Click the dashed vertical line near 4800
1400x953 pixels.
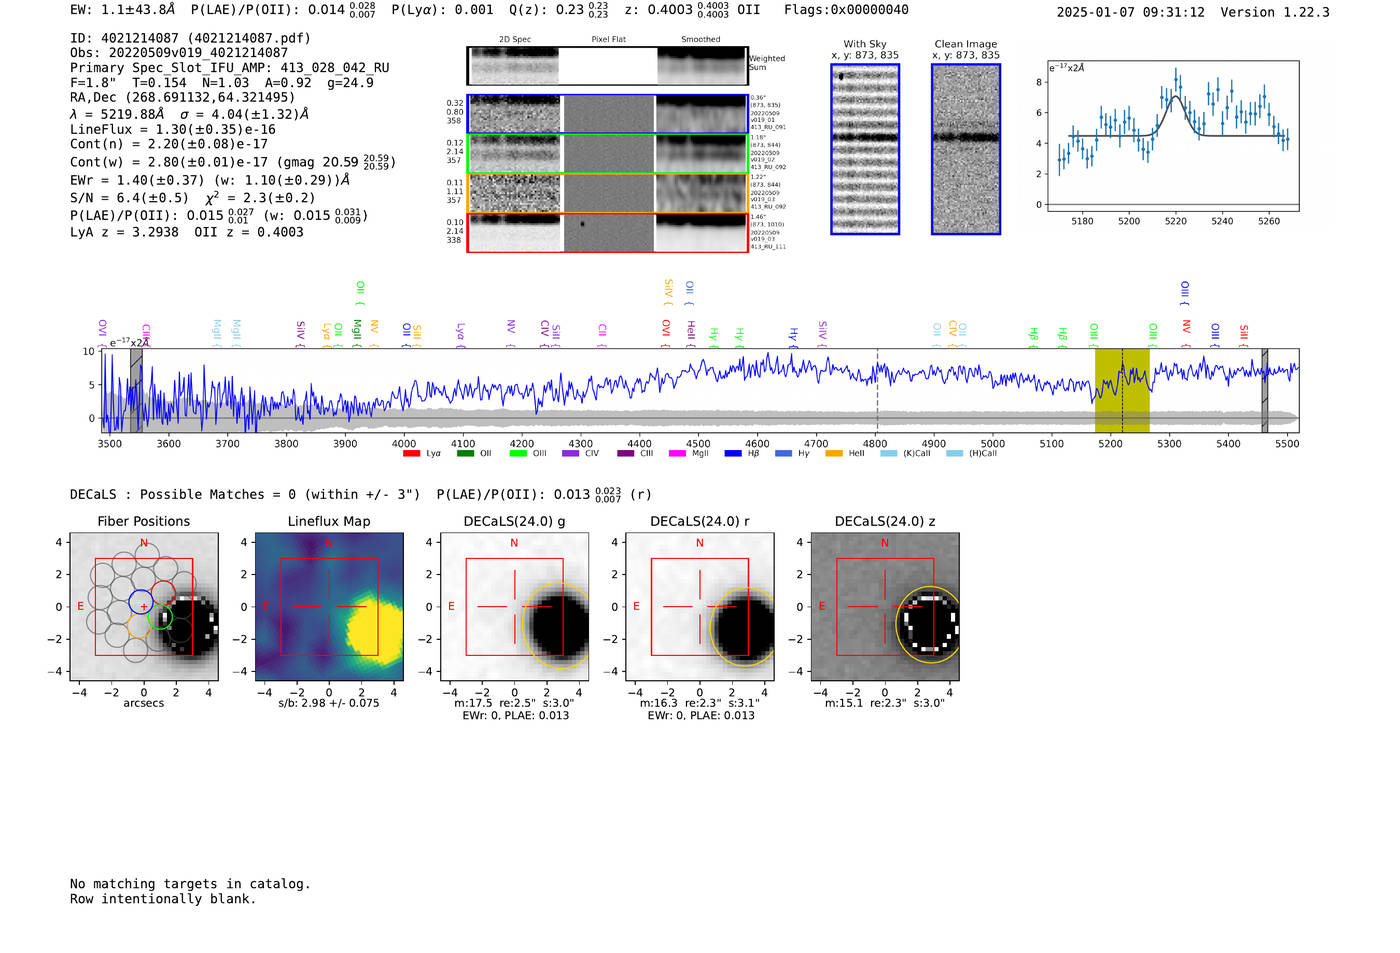(877, 390)
